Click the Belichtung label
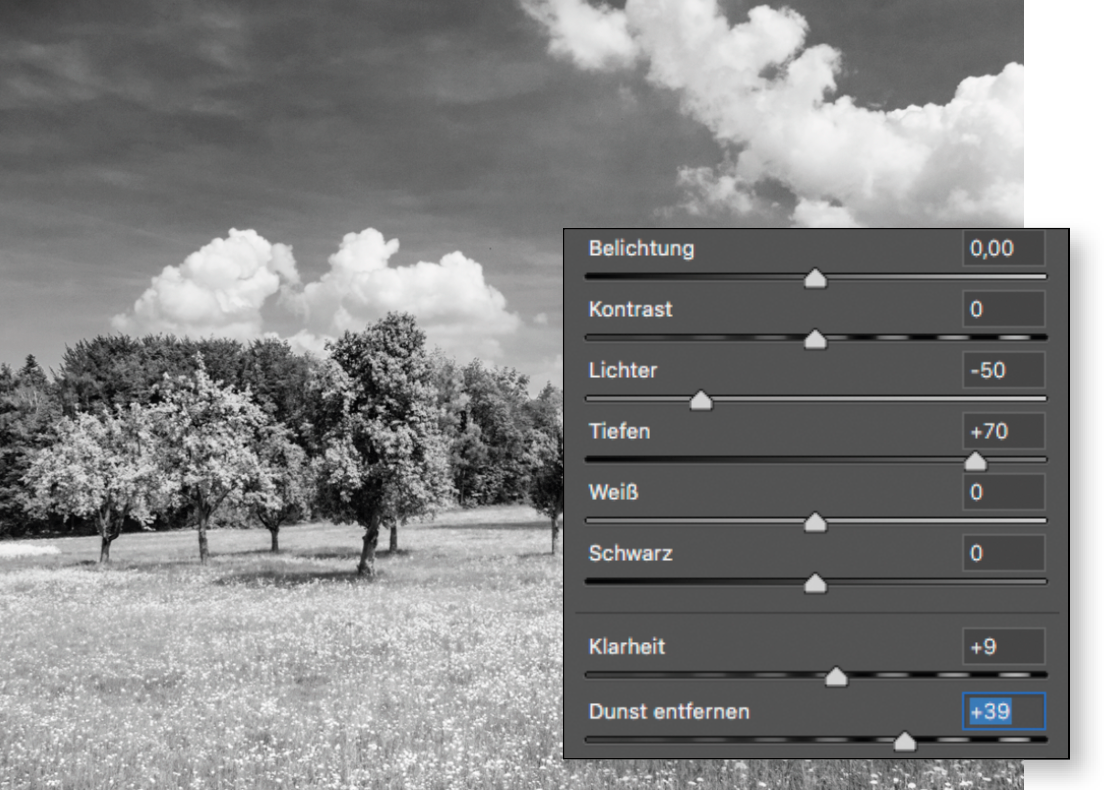This screenshot has height=790, width=1112. coord(641,249)
